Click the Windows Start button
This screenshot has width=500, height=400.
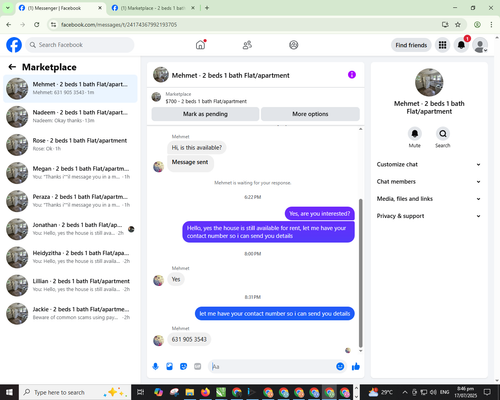coord(9,392)
